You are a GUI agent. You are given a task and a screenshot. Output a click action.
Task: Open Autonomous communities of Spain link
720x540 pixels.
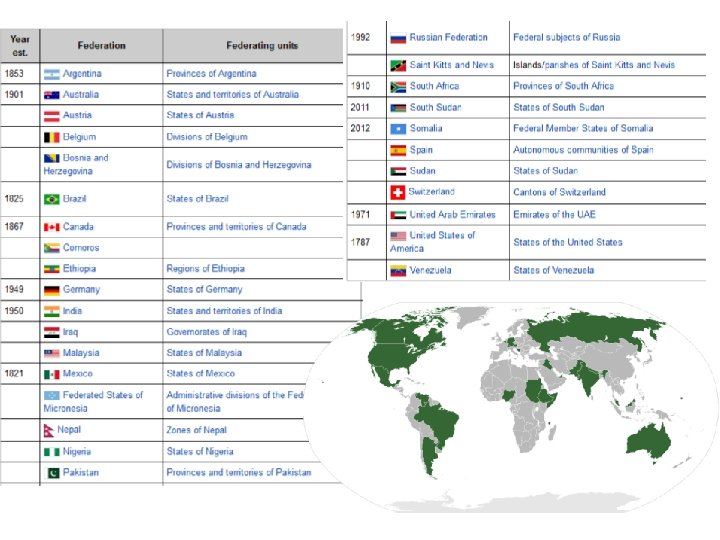tap(583, 150)
